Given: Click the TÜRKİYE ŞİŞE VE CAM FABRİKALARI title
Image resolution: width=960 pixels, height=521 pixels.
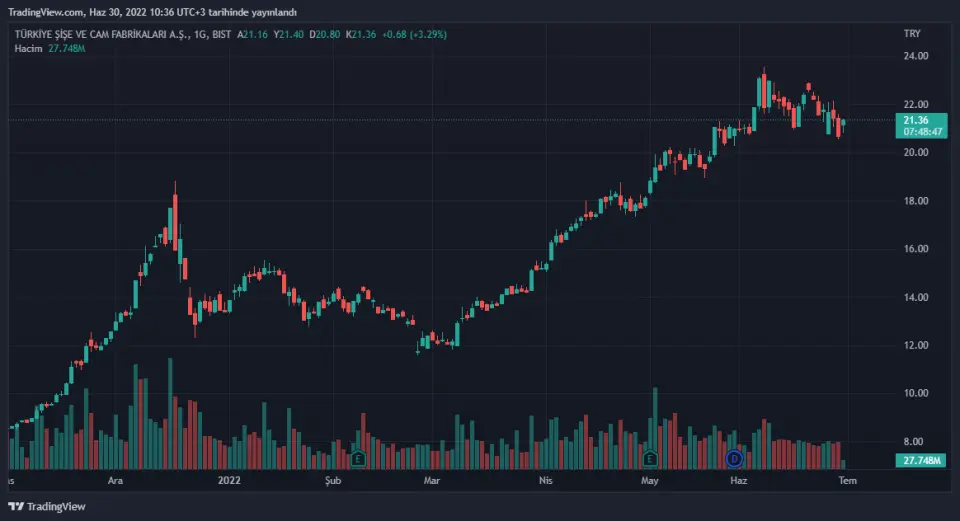Looking at the screenshot, I should point(98,34).
